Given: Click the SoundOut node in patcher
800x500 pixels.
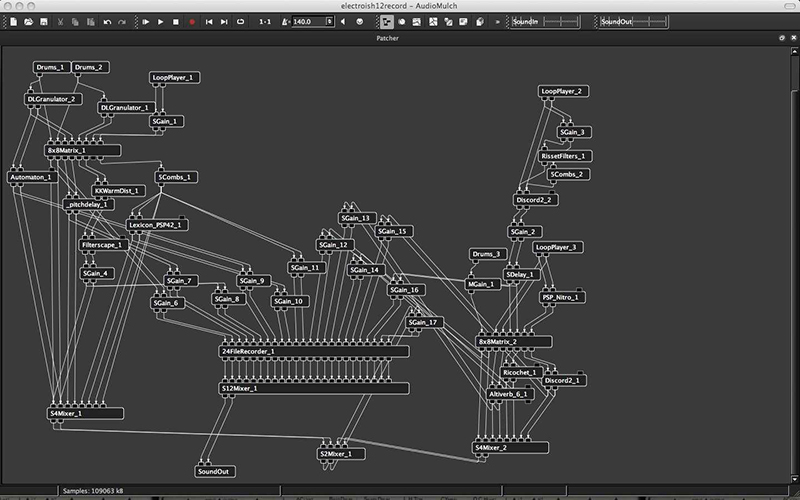Looking at the screenshot, I should pyautogui.click(x=215, y=471).
